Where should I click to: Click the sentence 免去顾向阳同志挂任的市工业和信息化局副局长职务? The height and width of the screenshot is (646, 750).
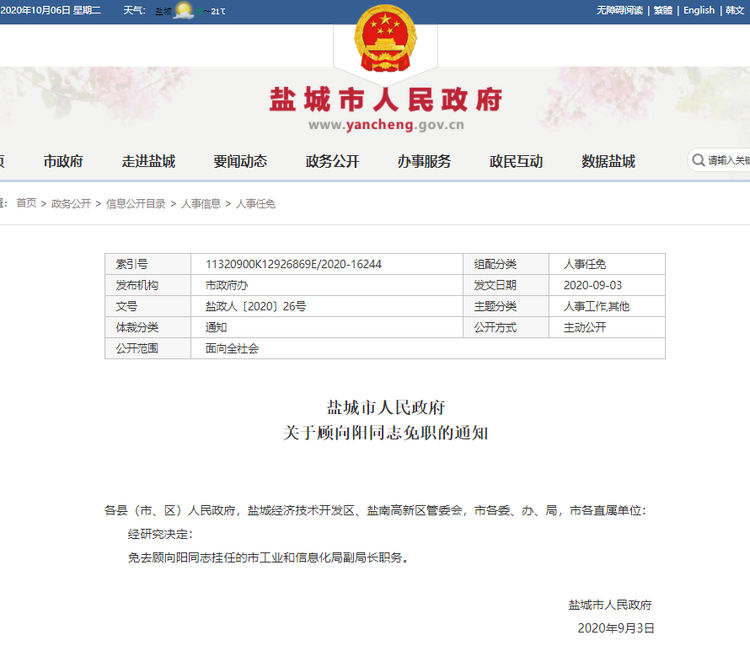coord(268,558)
